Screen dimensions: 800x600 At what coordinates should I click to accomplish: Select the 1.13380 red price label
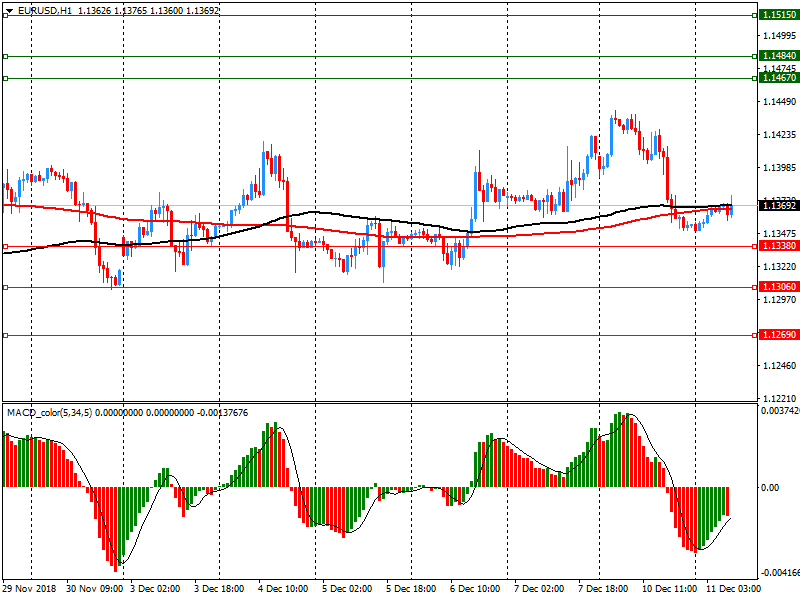click(778, 246)
